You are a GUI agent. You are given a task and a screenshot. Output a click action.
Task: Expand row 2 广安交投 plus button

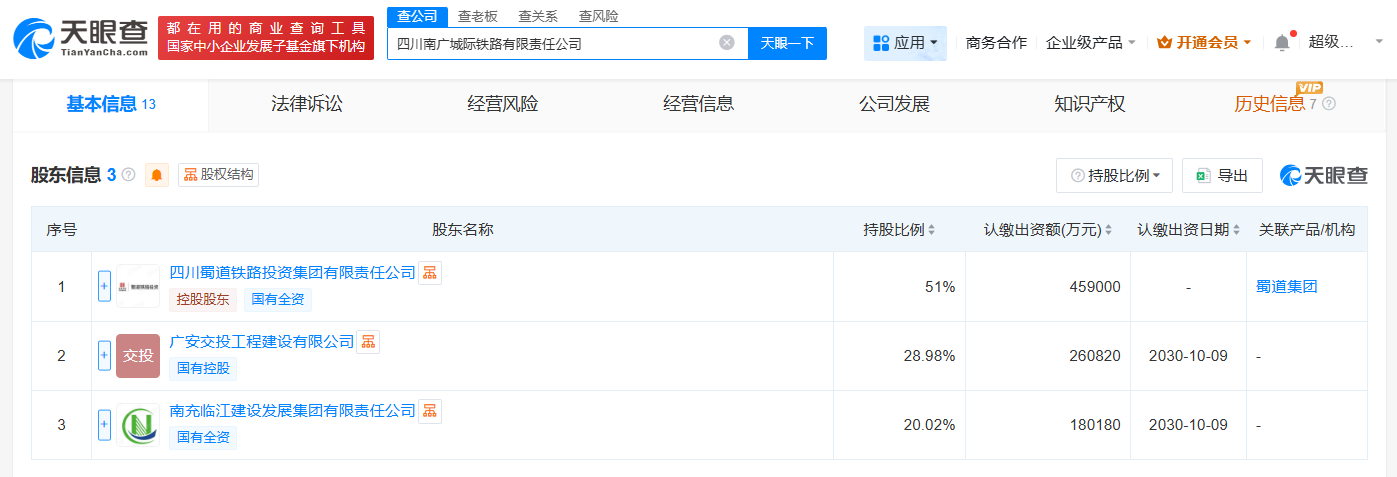(104, 355)
